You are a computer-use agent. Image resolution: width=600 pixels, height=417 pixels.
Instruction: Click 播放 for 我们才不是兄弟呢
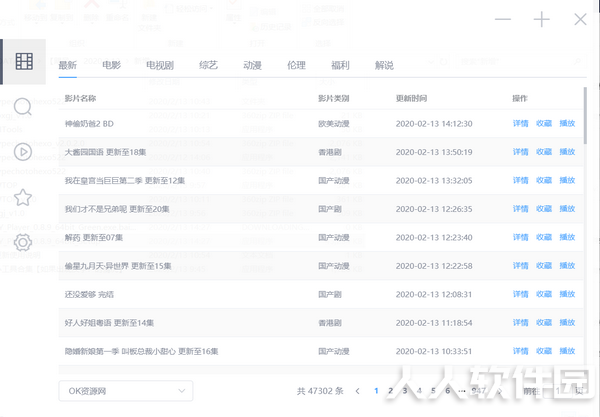[x=567, y=209]
